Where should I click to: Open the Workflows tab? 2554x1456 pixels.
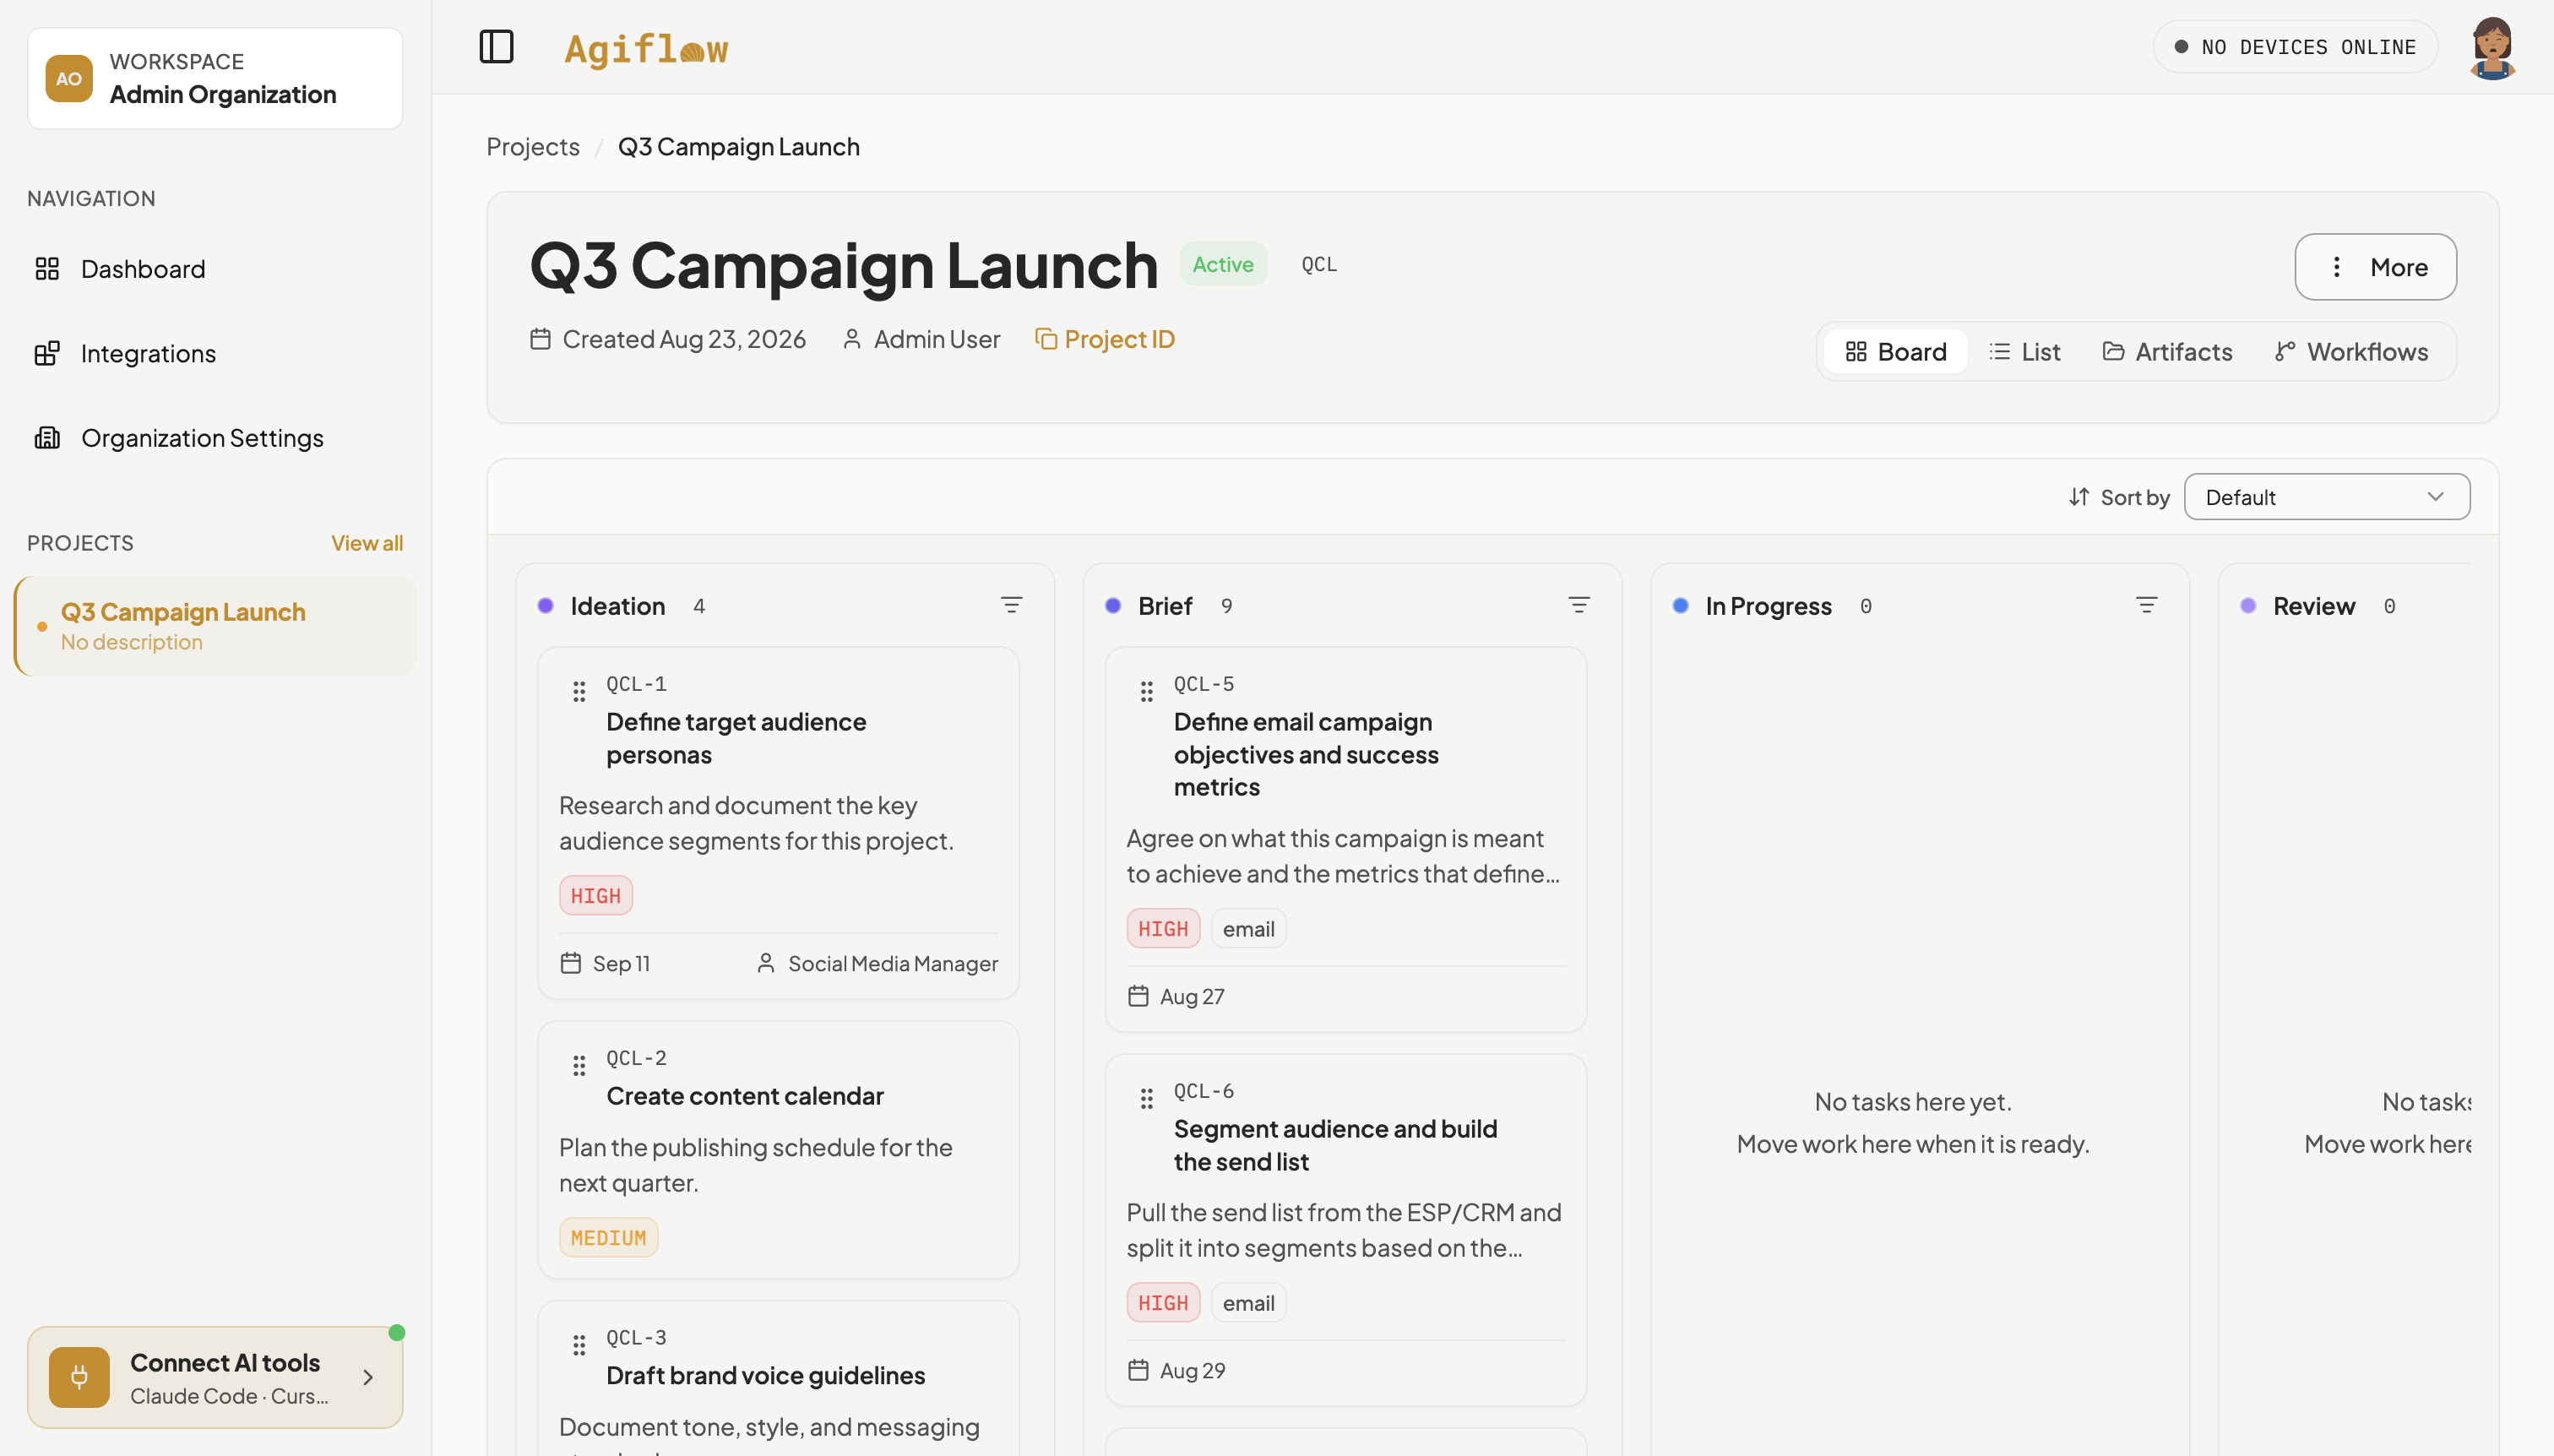click(x=2351, y=352)
